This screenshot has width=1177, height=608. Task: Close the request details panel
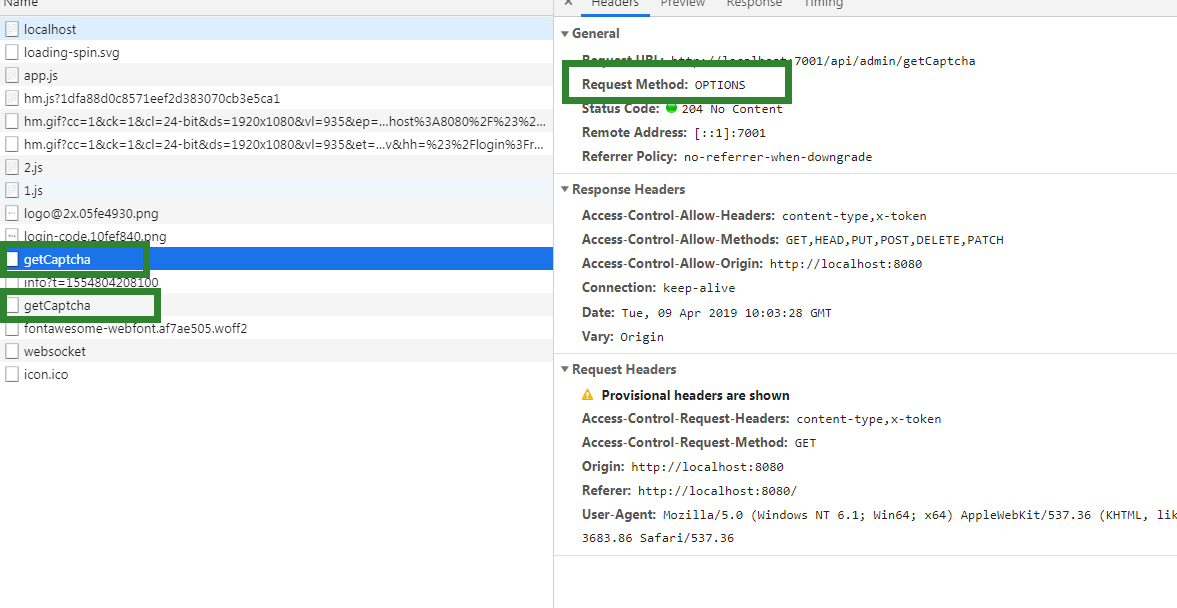click(x=567, y=5)
